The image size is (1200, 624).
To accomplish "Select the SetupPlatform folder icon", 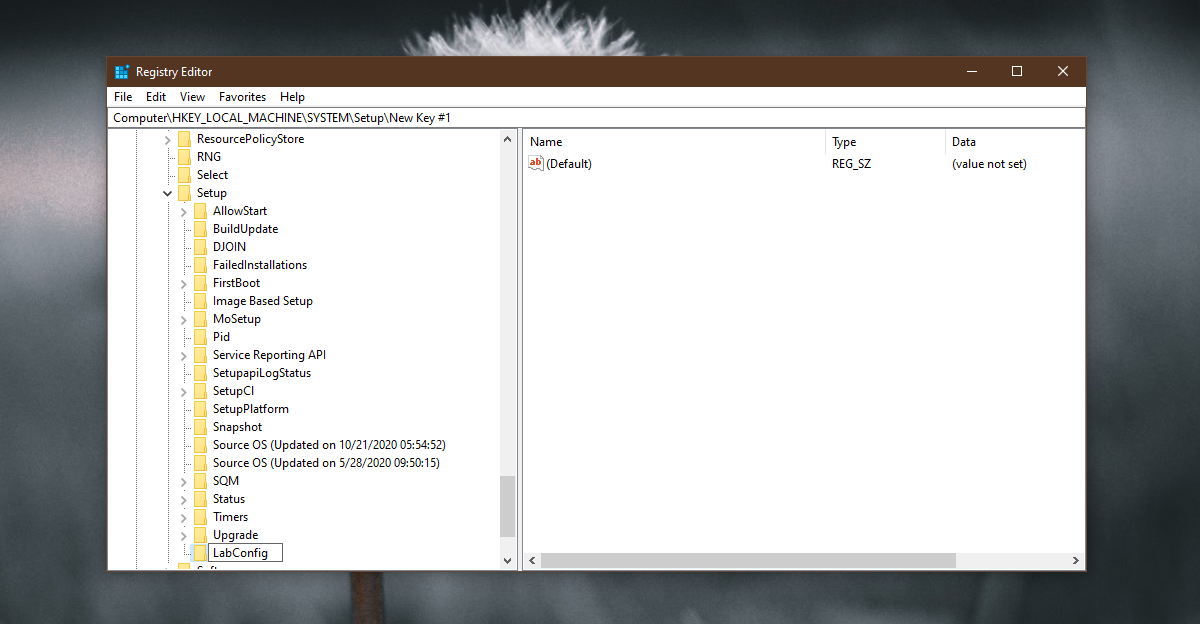I will (x=200, y=409).
